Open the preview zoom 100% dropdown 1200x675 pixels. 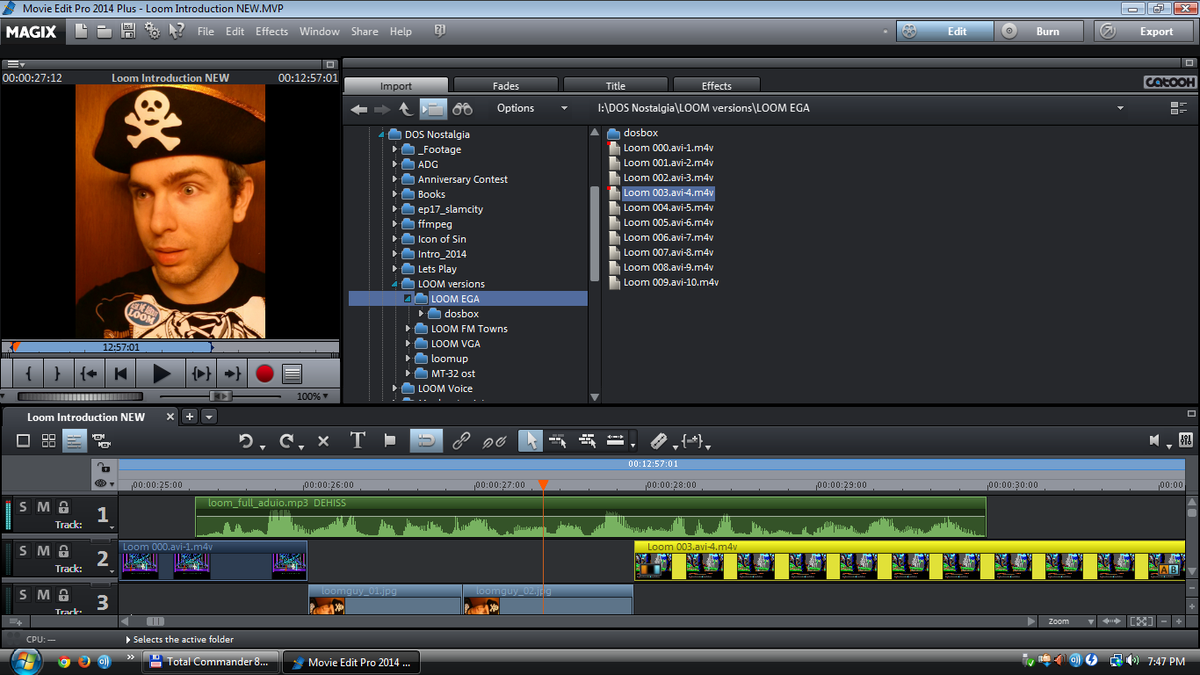310,396
